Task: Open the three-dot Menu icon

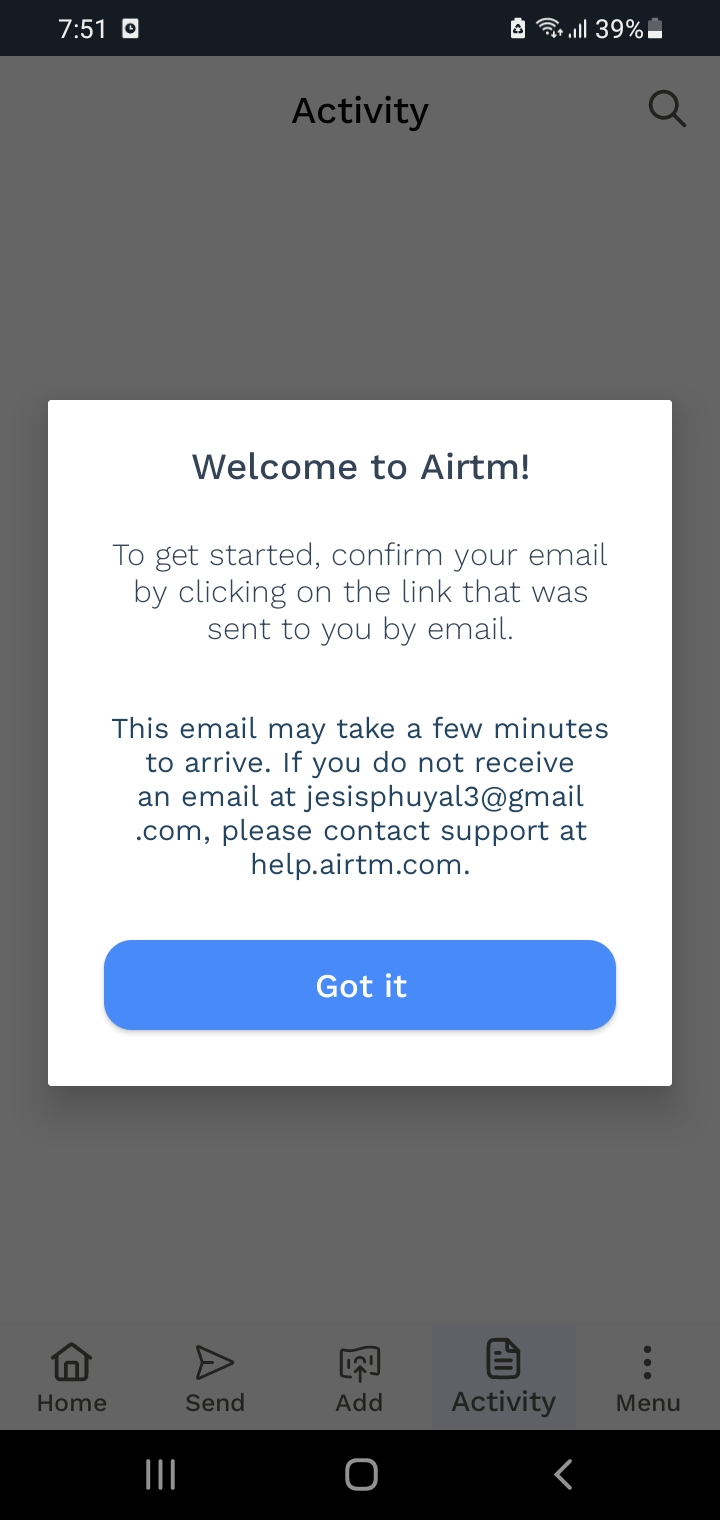Action: pyautogui.click(x=647, y=1363)
